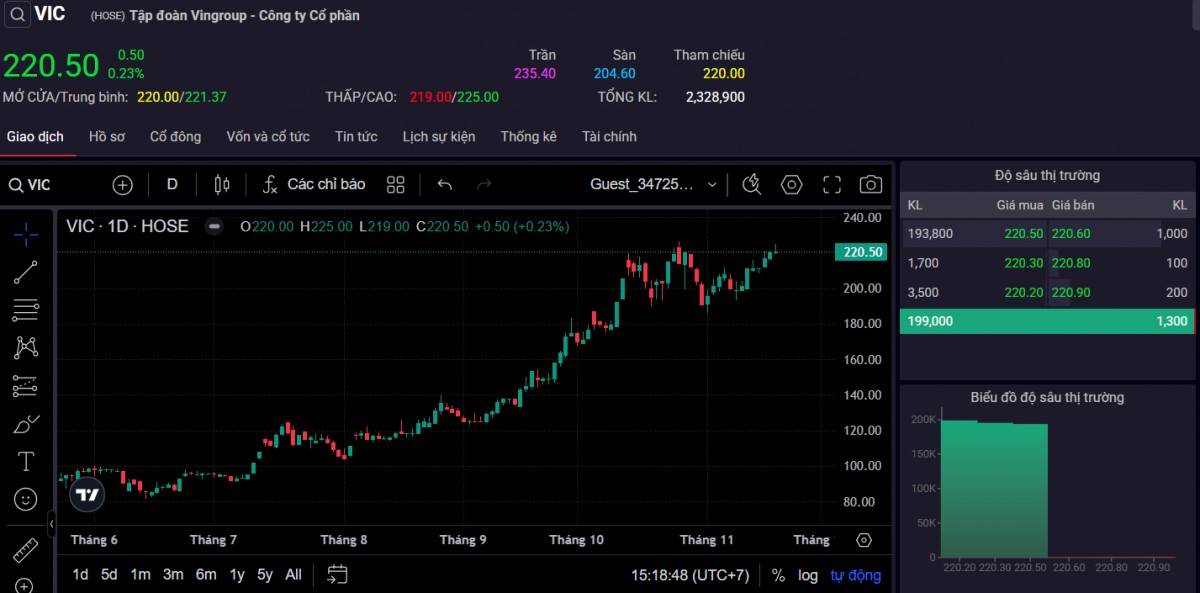Click ask price 220.60 in market depth
The width and height of the screenshot is (1200, 593).
[x=1071, y=234]
